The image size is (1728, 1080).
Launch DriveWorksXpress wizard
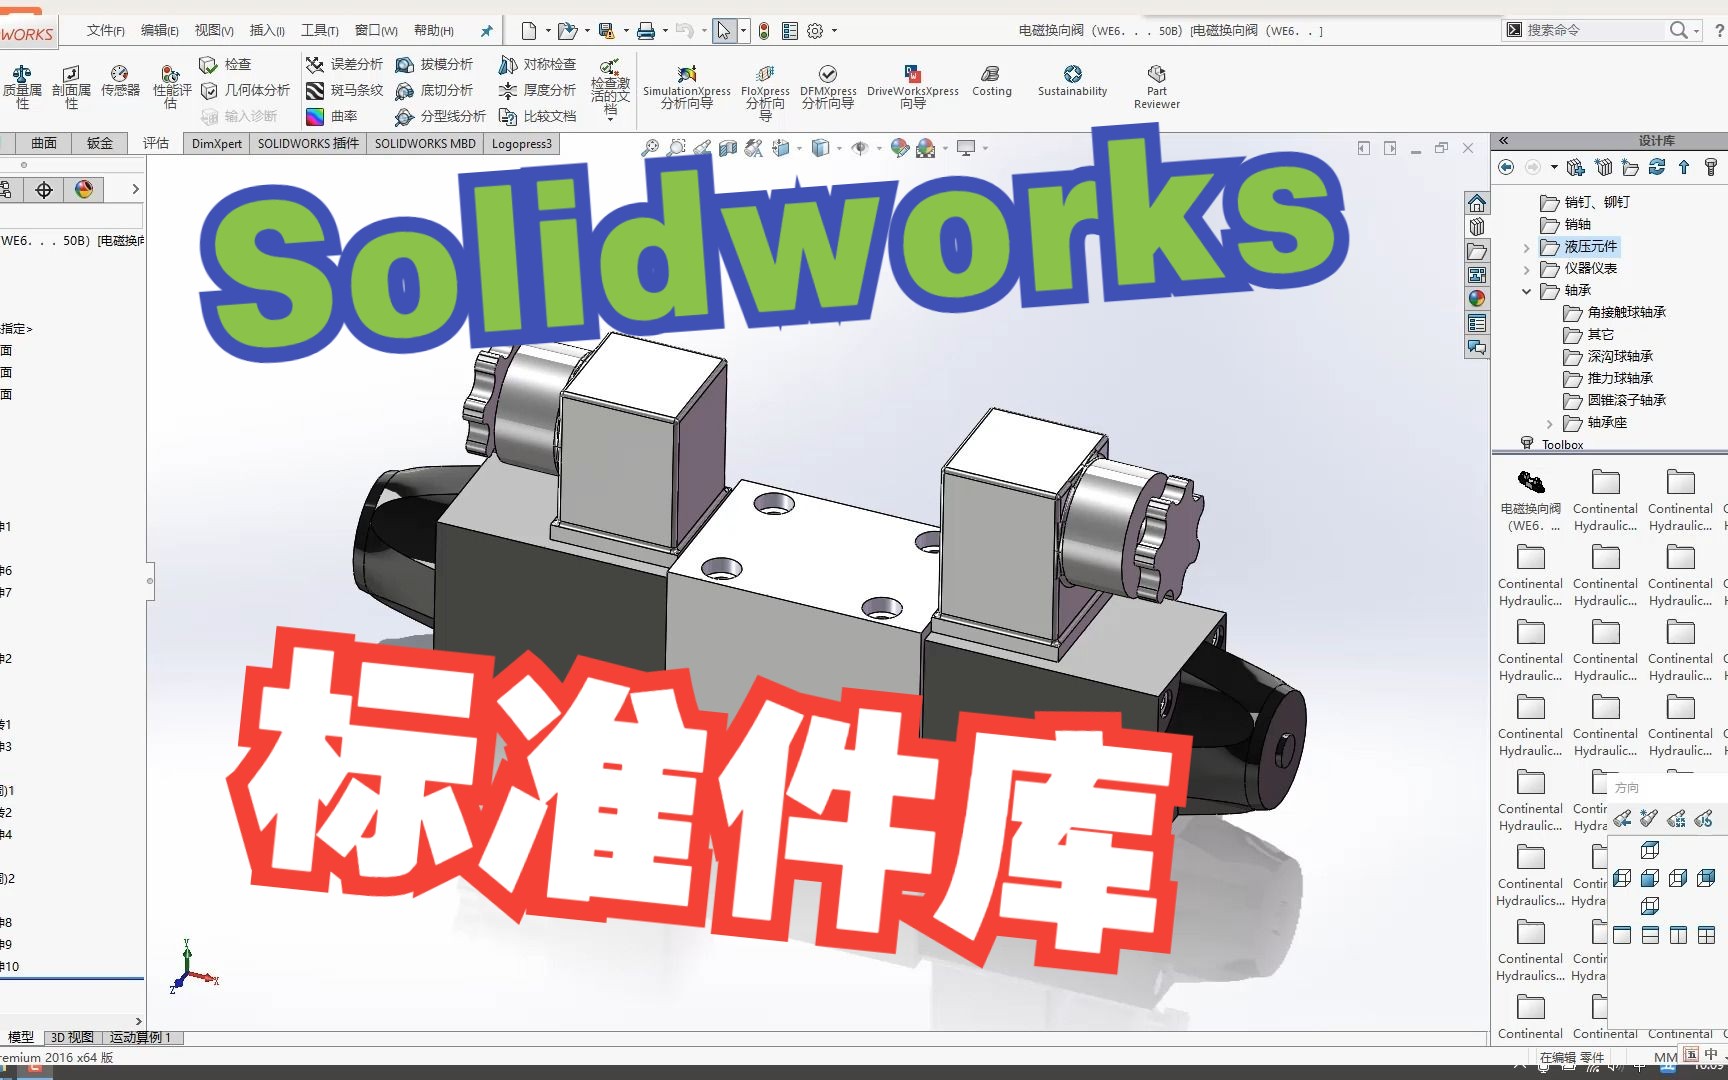click(x=912, y=86)
